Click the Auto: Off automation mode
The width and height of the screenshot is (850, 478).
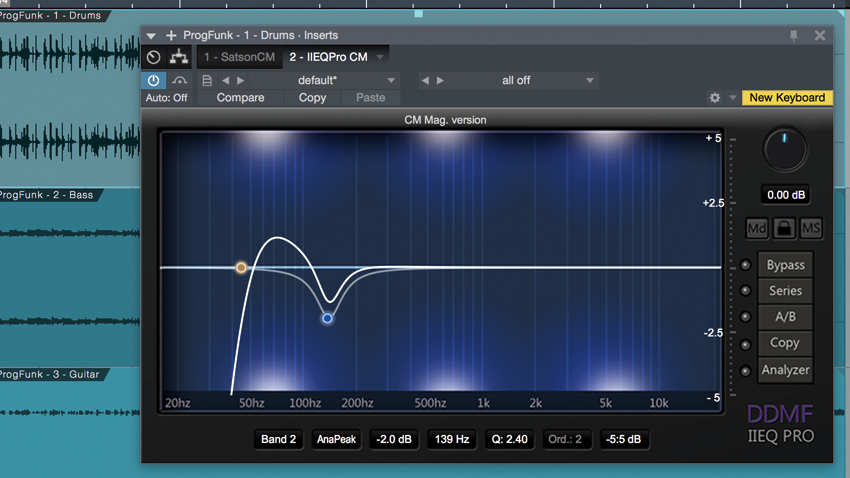click(166, 98)
